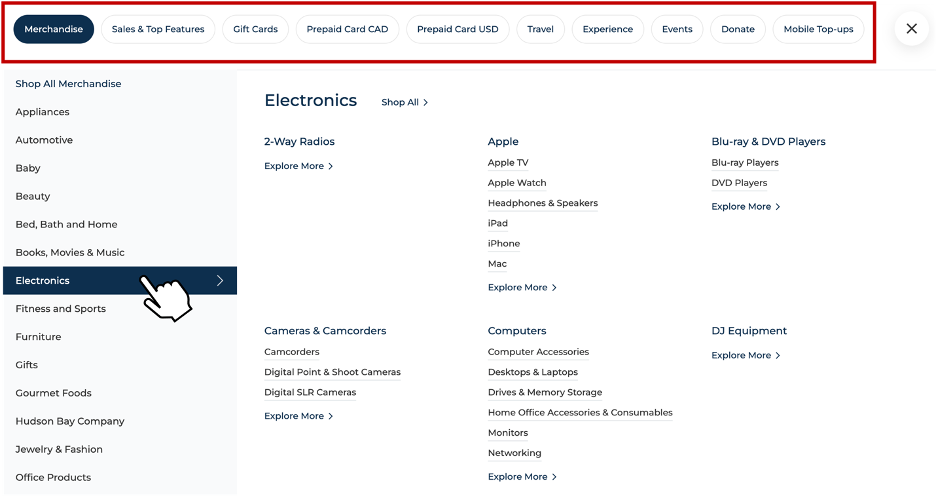936x496 pixels.
Task: Open Desktops & Laptops link
Action: (x=533, y=372)
